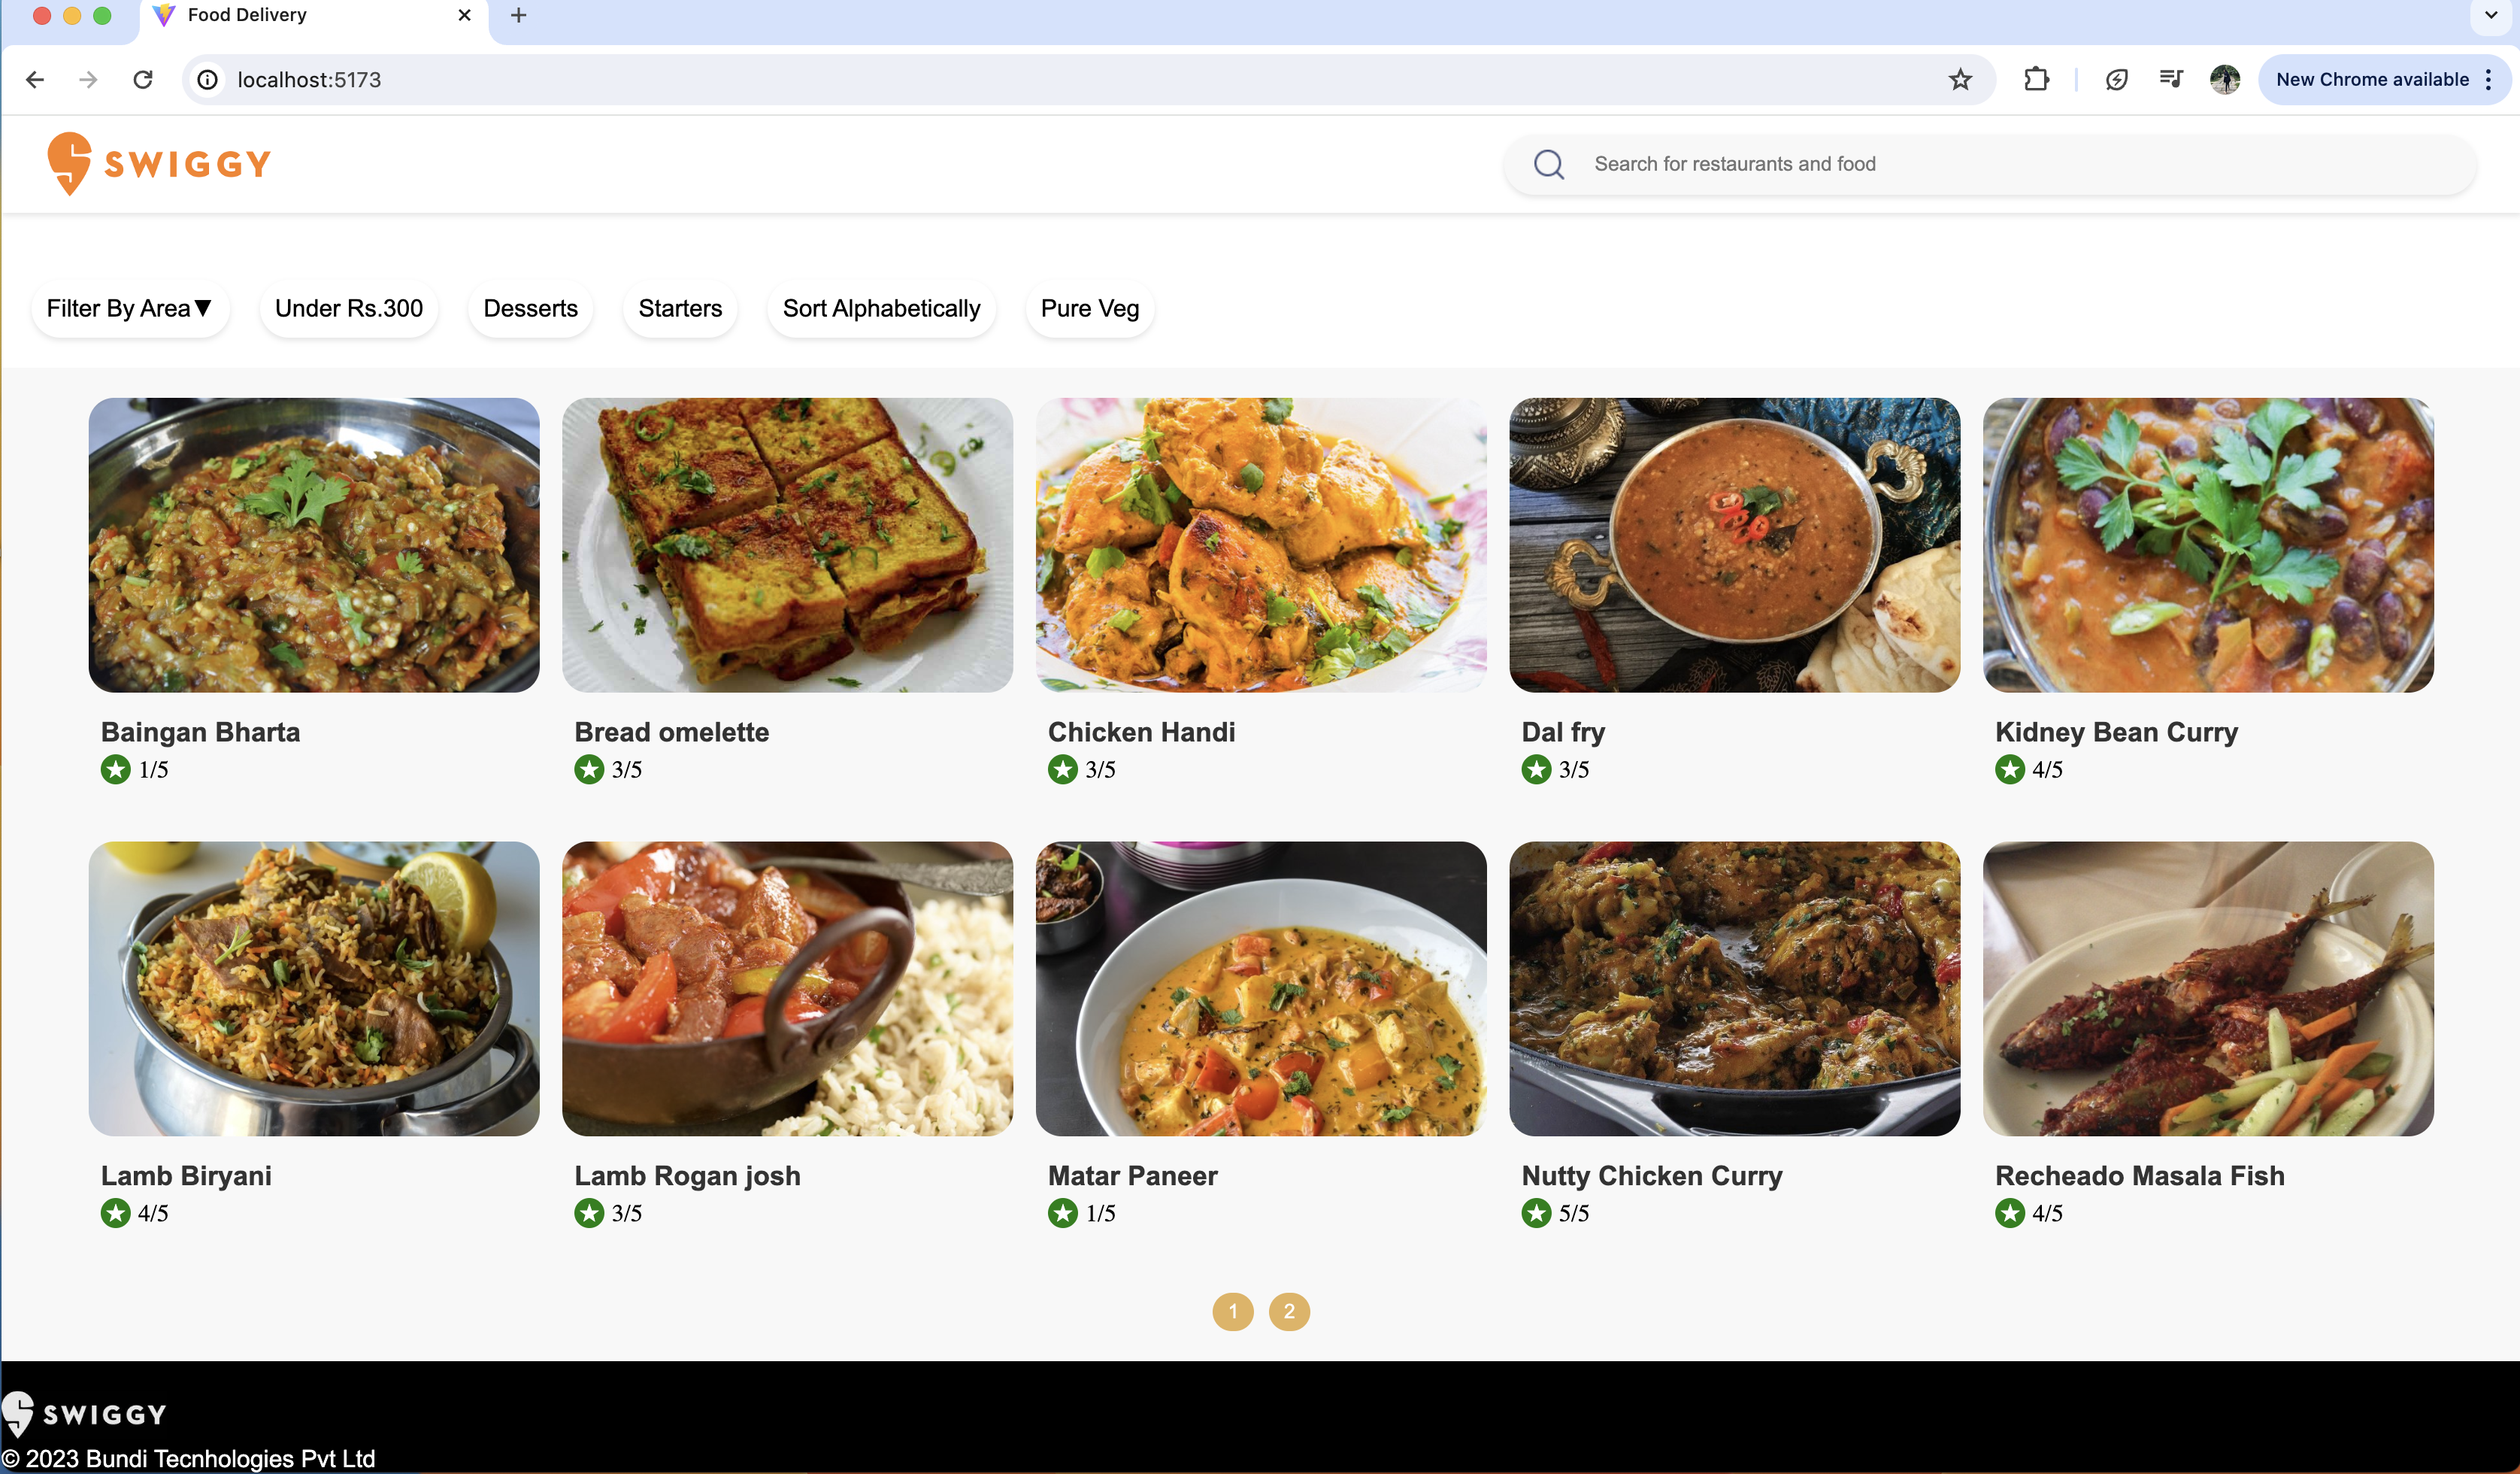Click the star icon next to Nutty Chicken Curry
This screenshot has width=2520, height=1474.
(1535, 1213)
